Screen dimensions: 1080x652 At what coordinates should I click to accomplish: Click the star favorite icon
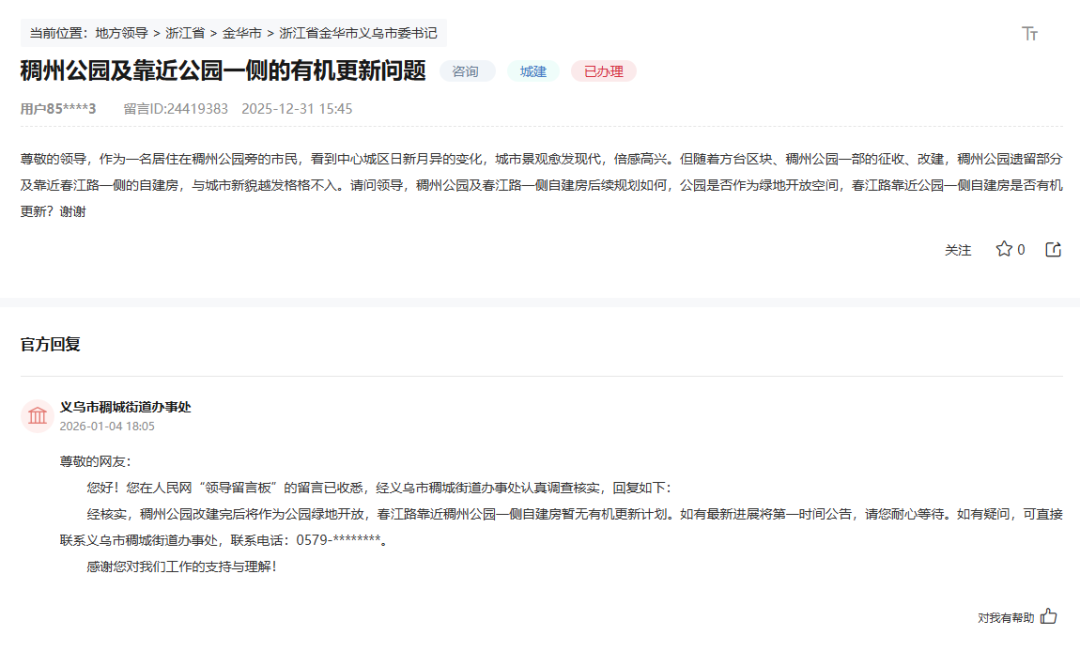tap(1003, 249)
